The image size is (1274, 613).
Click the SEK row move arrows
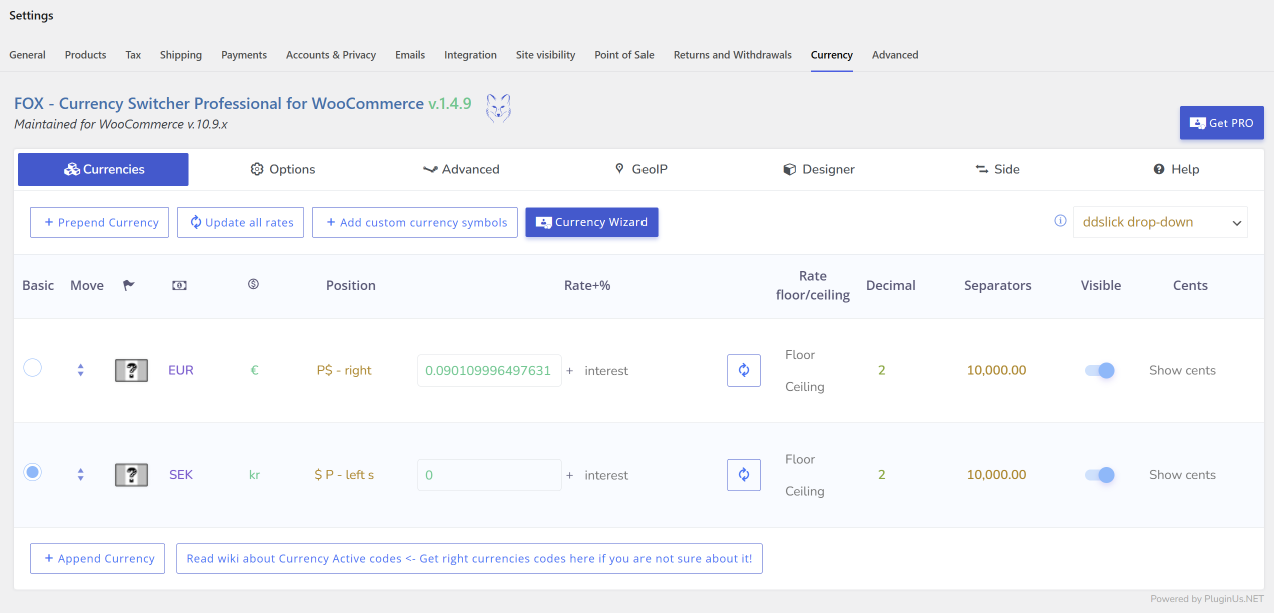pos(80,475)
